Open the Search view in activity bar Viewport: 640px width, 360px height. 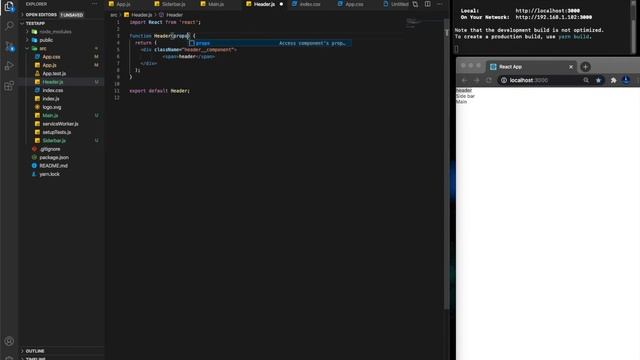tap(9, 26)
